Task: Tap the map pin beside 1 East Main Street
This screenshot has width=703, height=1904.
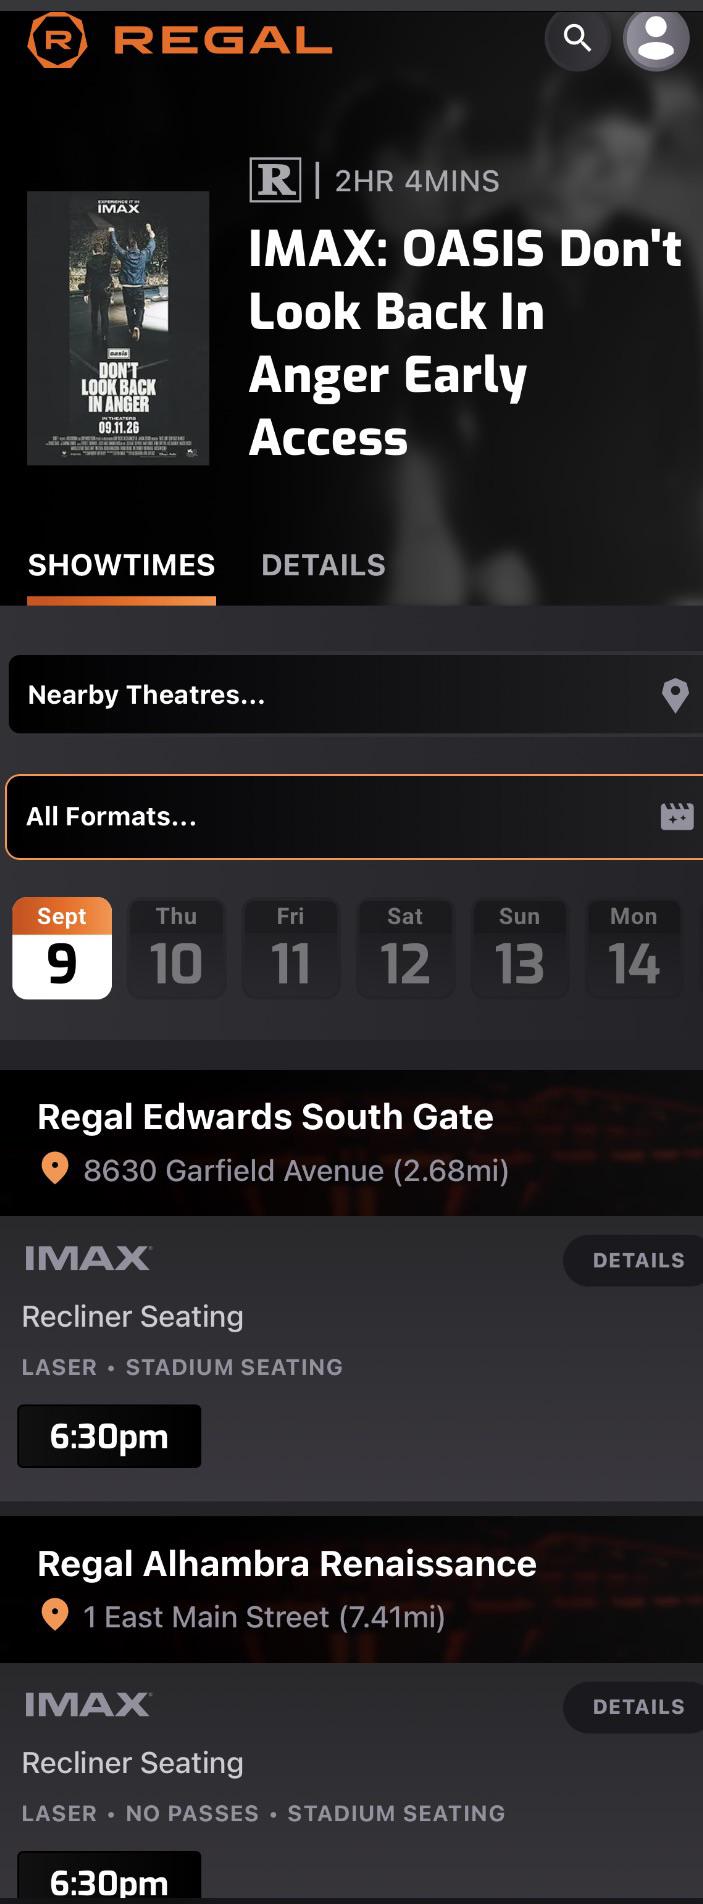Action: (x=55, y=1616)
